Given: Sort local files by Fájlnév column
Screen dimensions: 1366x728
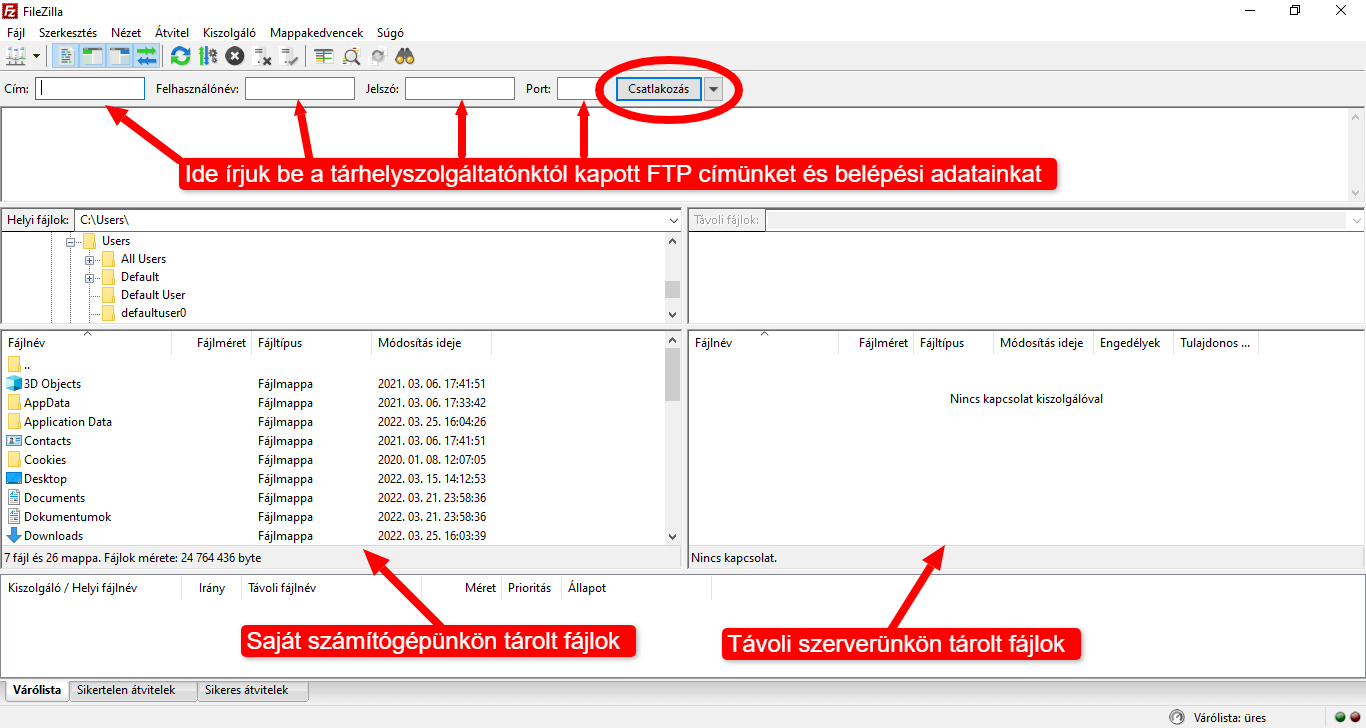Looking at the screenshot, I should (x=86, y=343).
